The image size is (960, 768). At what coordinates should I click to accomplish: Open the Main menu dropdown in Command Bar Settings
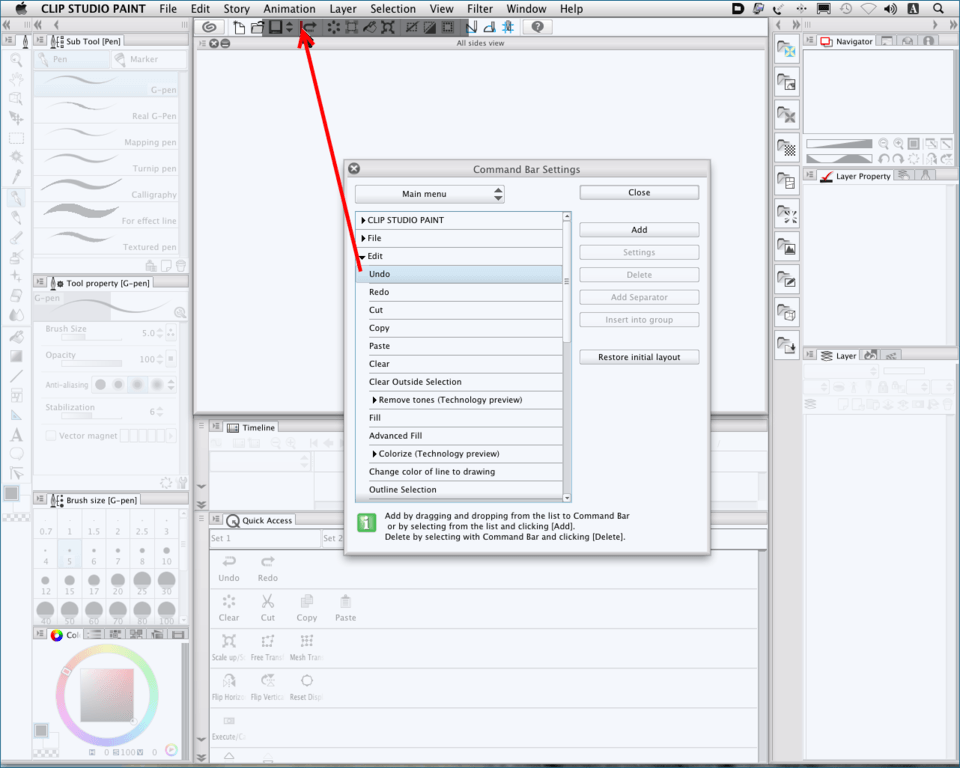(429, 194)
